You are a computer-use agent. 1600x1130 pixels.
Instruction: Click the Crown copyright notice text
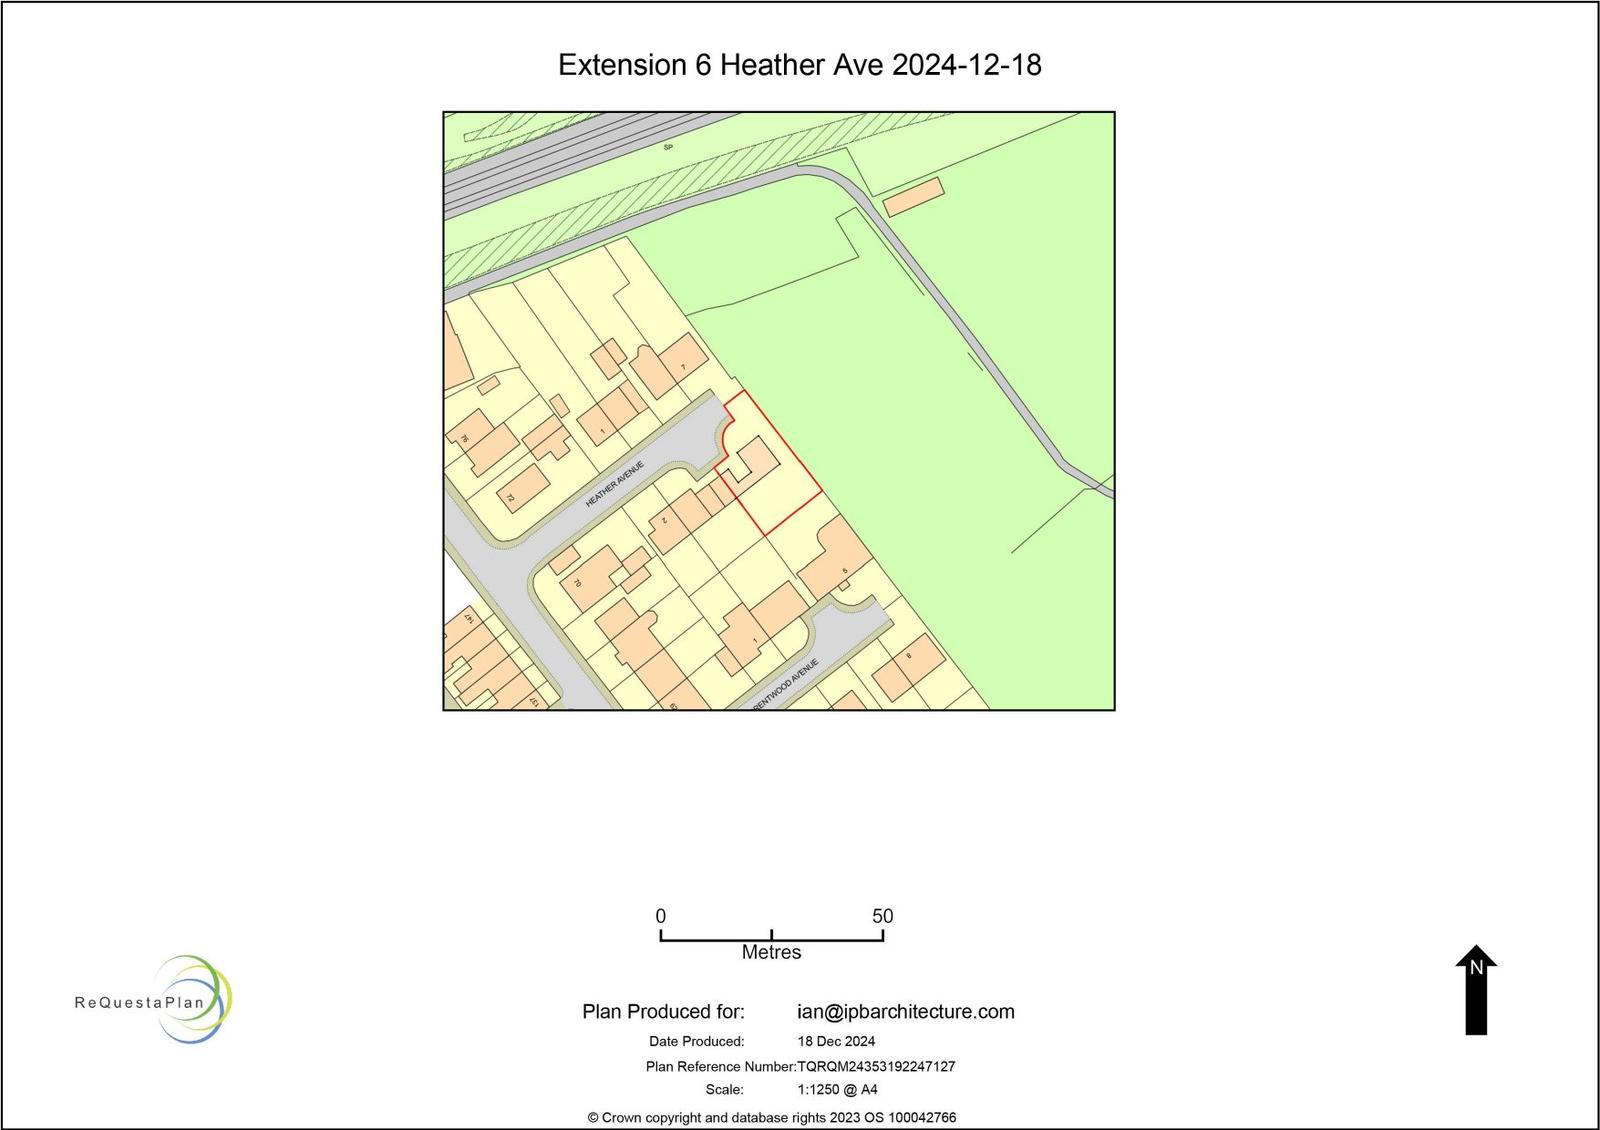(x=771, y=1117)
